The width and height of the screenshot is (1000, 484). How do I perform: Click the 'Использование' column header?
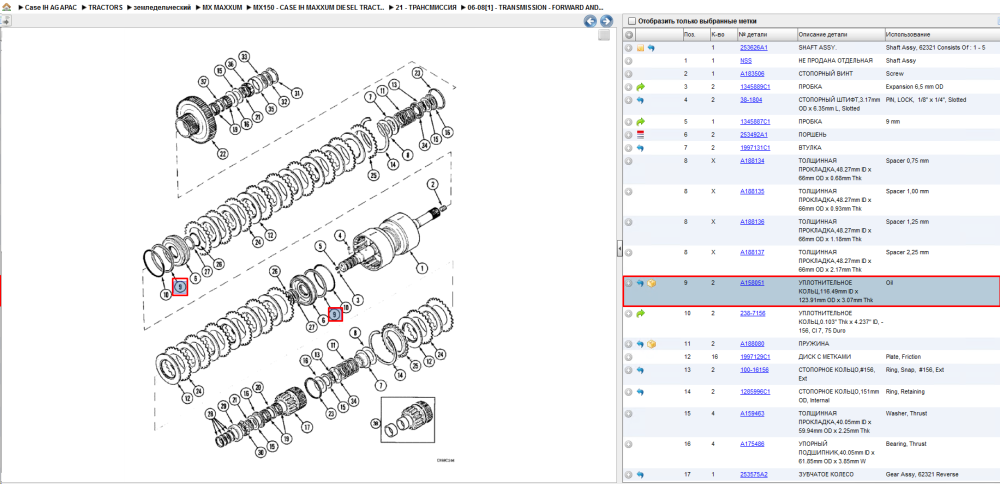click(x=941, y=34)
